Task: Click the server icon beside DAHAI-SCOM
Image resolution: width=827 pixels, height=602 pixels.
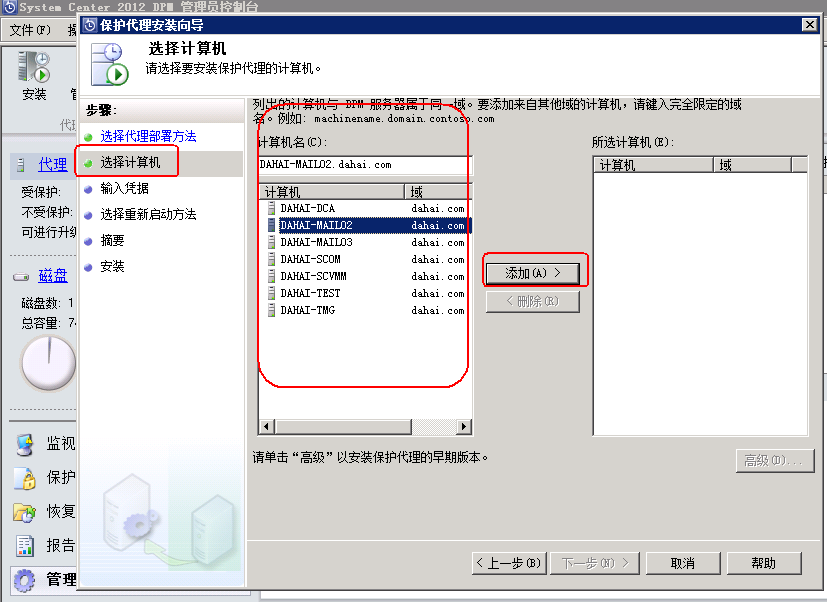Action: pos(272,259)
